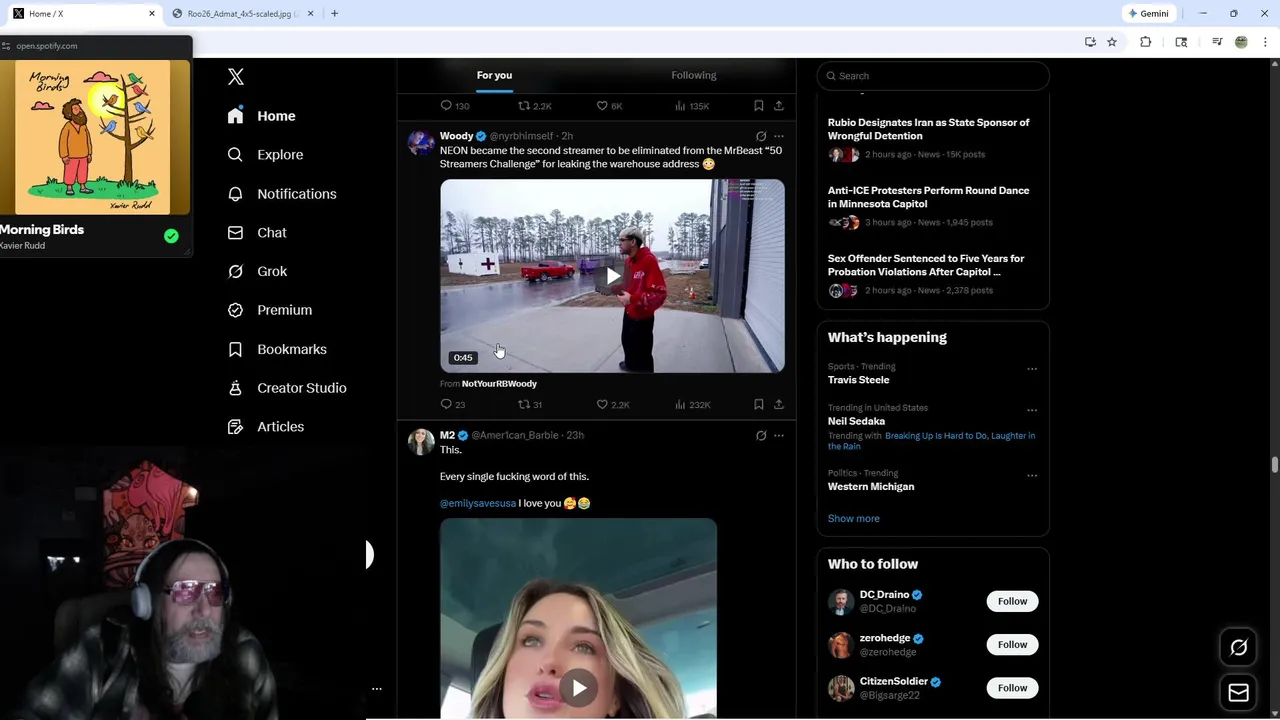Open browser extensions puzzle icon

1146,42
